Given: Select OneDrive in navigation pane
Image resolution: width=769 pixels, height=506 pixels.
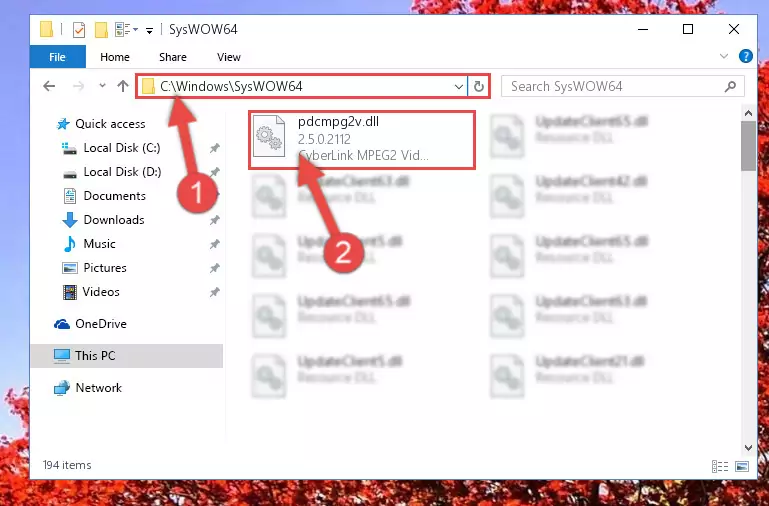Looking at the screenshot, I should tap(101, 324).
